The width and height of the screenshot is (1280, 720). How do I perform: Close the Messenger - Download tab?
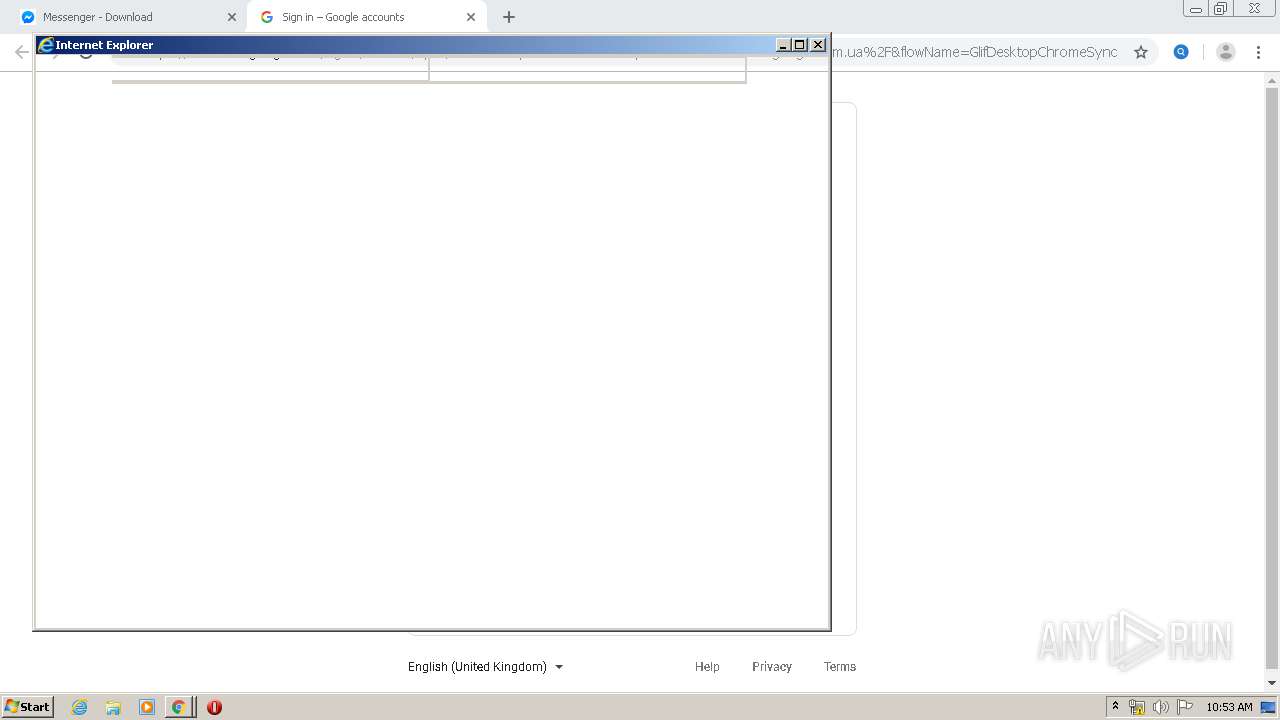coord(232,17)
